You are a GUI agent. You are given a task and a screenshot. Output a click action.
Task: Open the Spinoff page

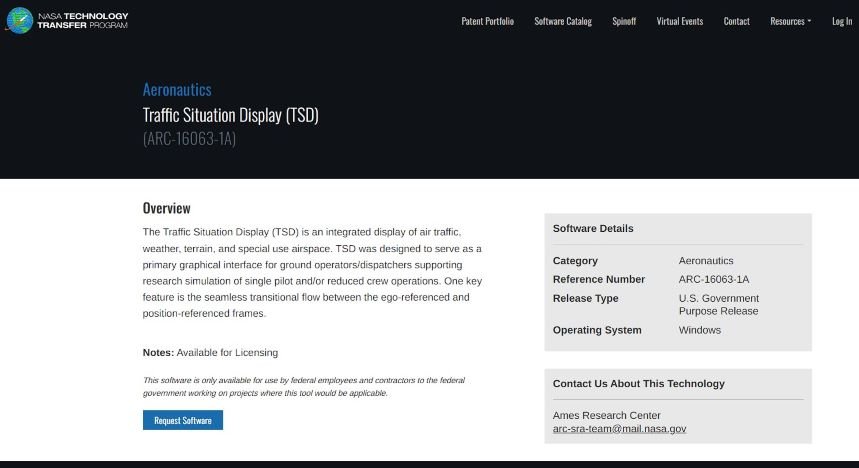pyautogui.click(x=624, y=21)
